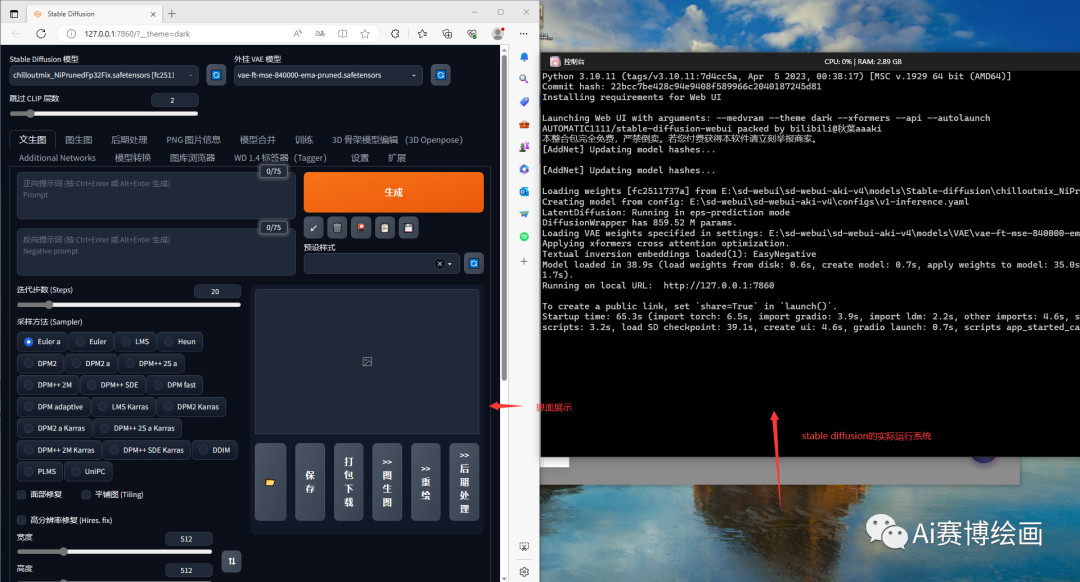Send the image to 图生图 button
This screenshot has height=582, width=1080.
387,482
